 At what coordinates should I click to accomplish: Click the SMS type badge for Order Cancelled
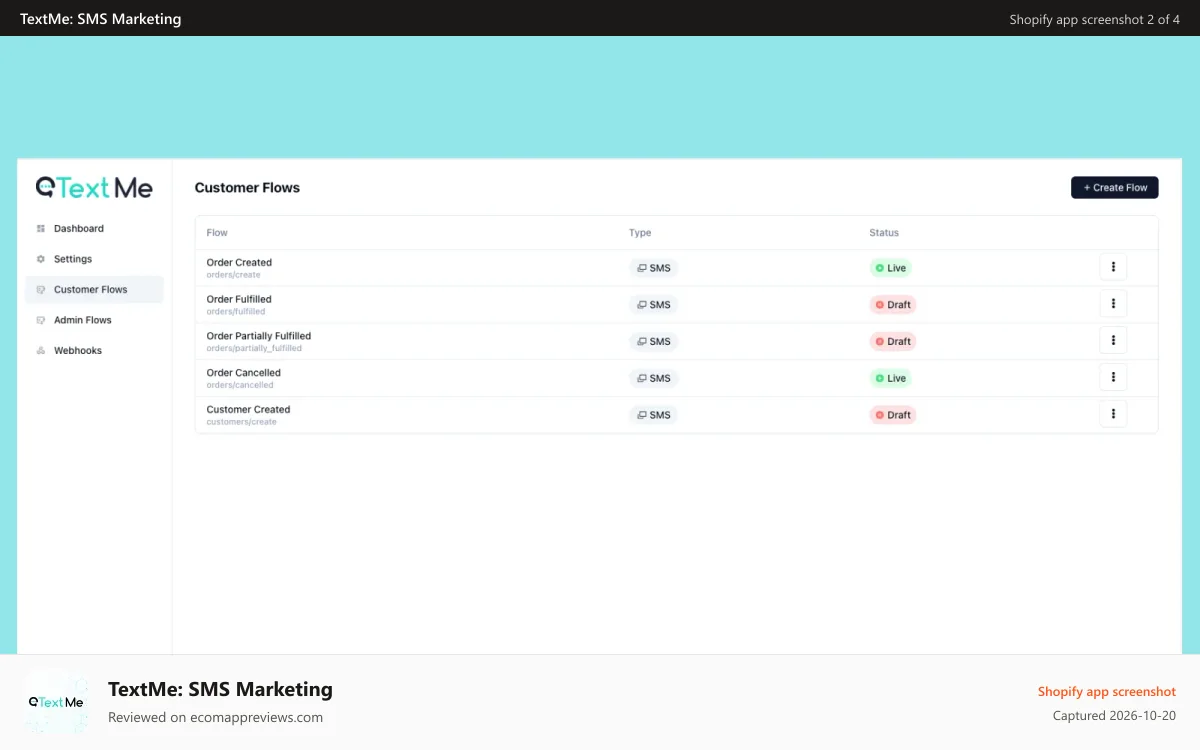(654, 378)
